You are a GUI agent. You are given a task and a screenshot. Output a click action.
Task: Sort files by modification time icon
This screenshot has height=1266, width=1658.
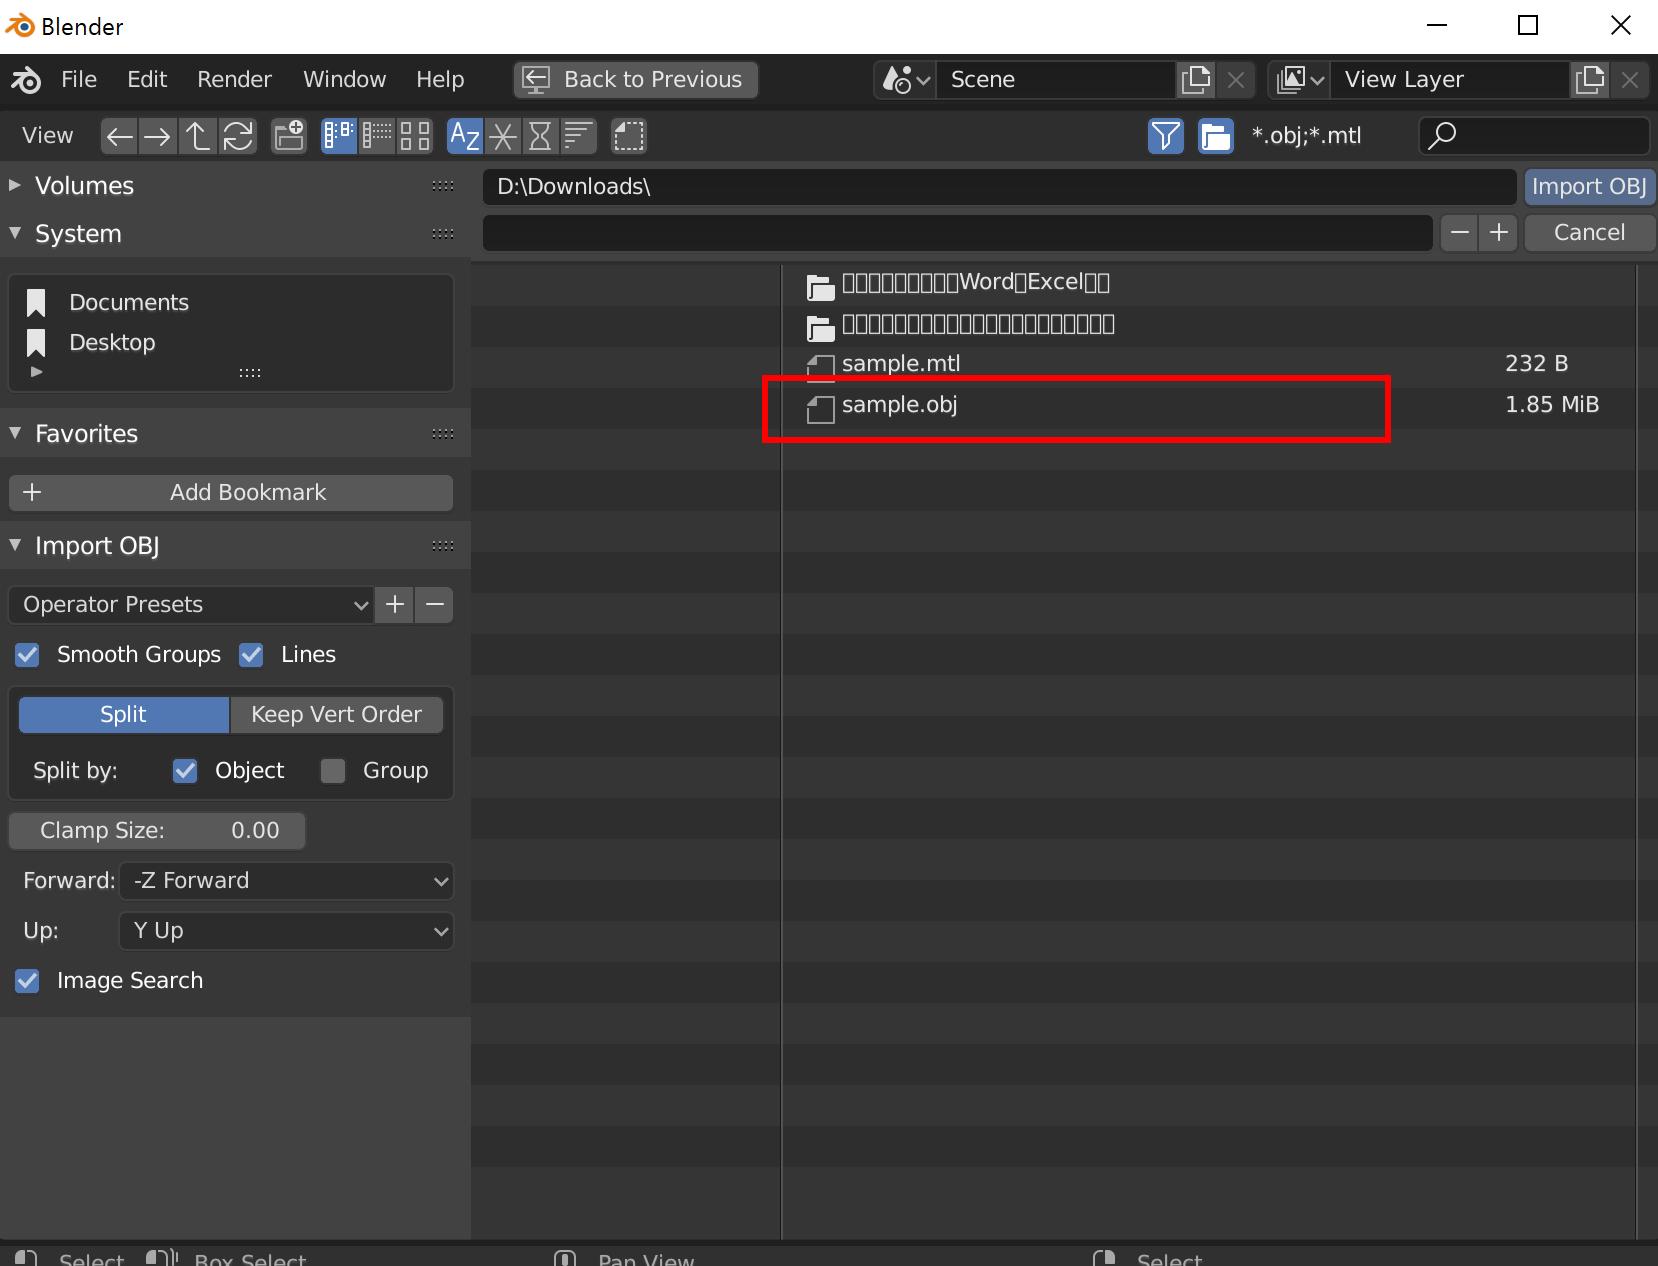540,136
